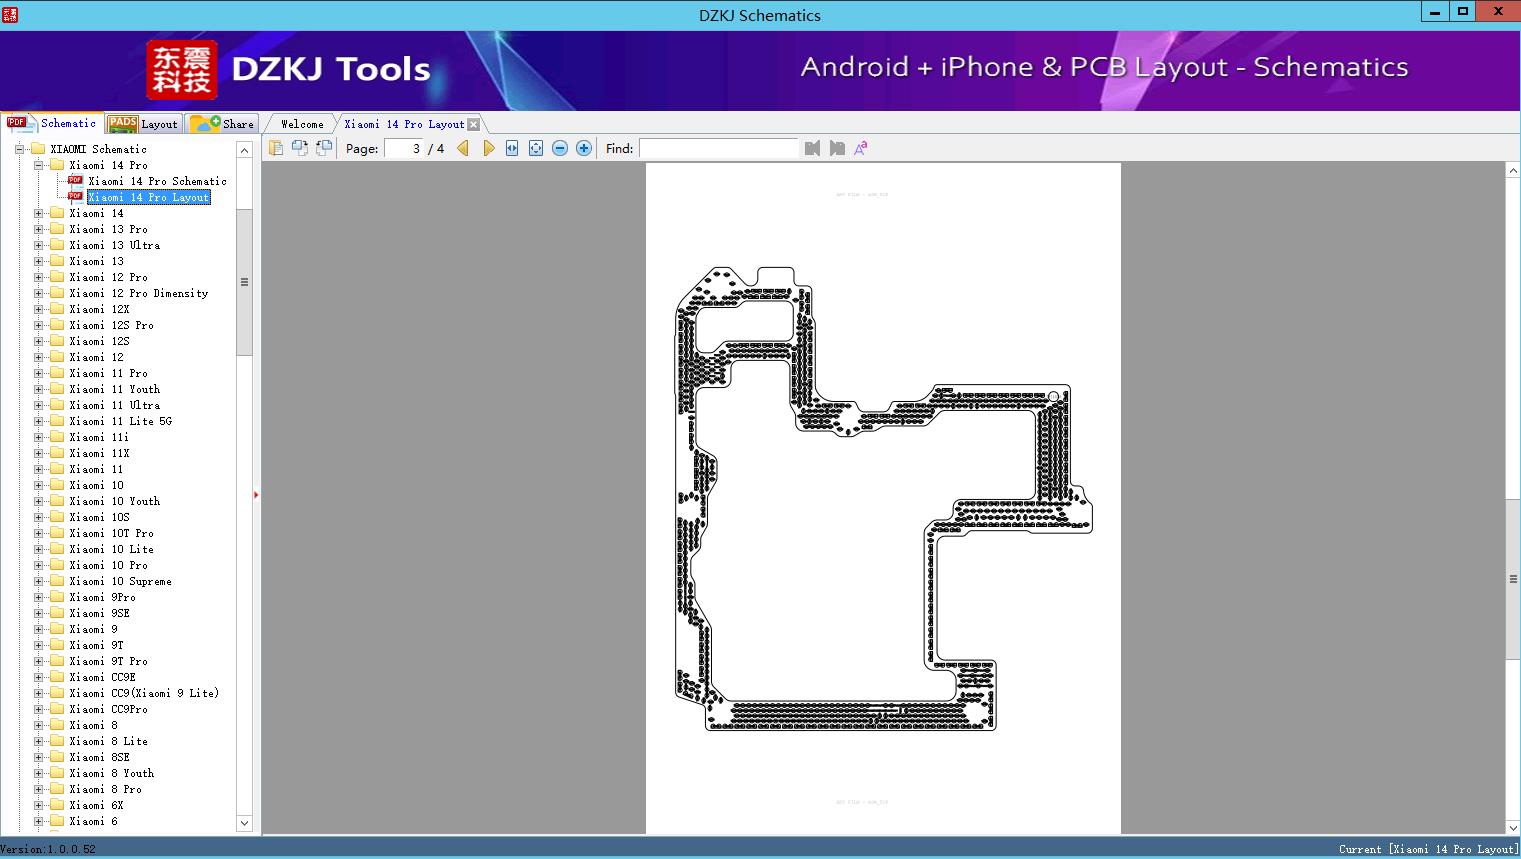Image resolution: width=1521 pixels, height=859 pixels.
Task: Select Xiaomi 10 Lite in the tree
Action: point(112,549)
